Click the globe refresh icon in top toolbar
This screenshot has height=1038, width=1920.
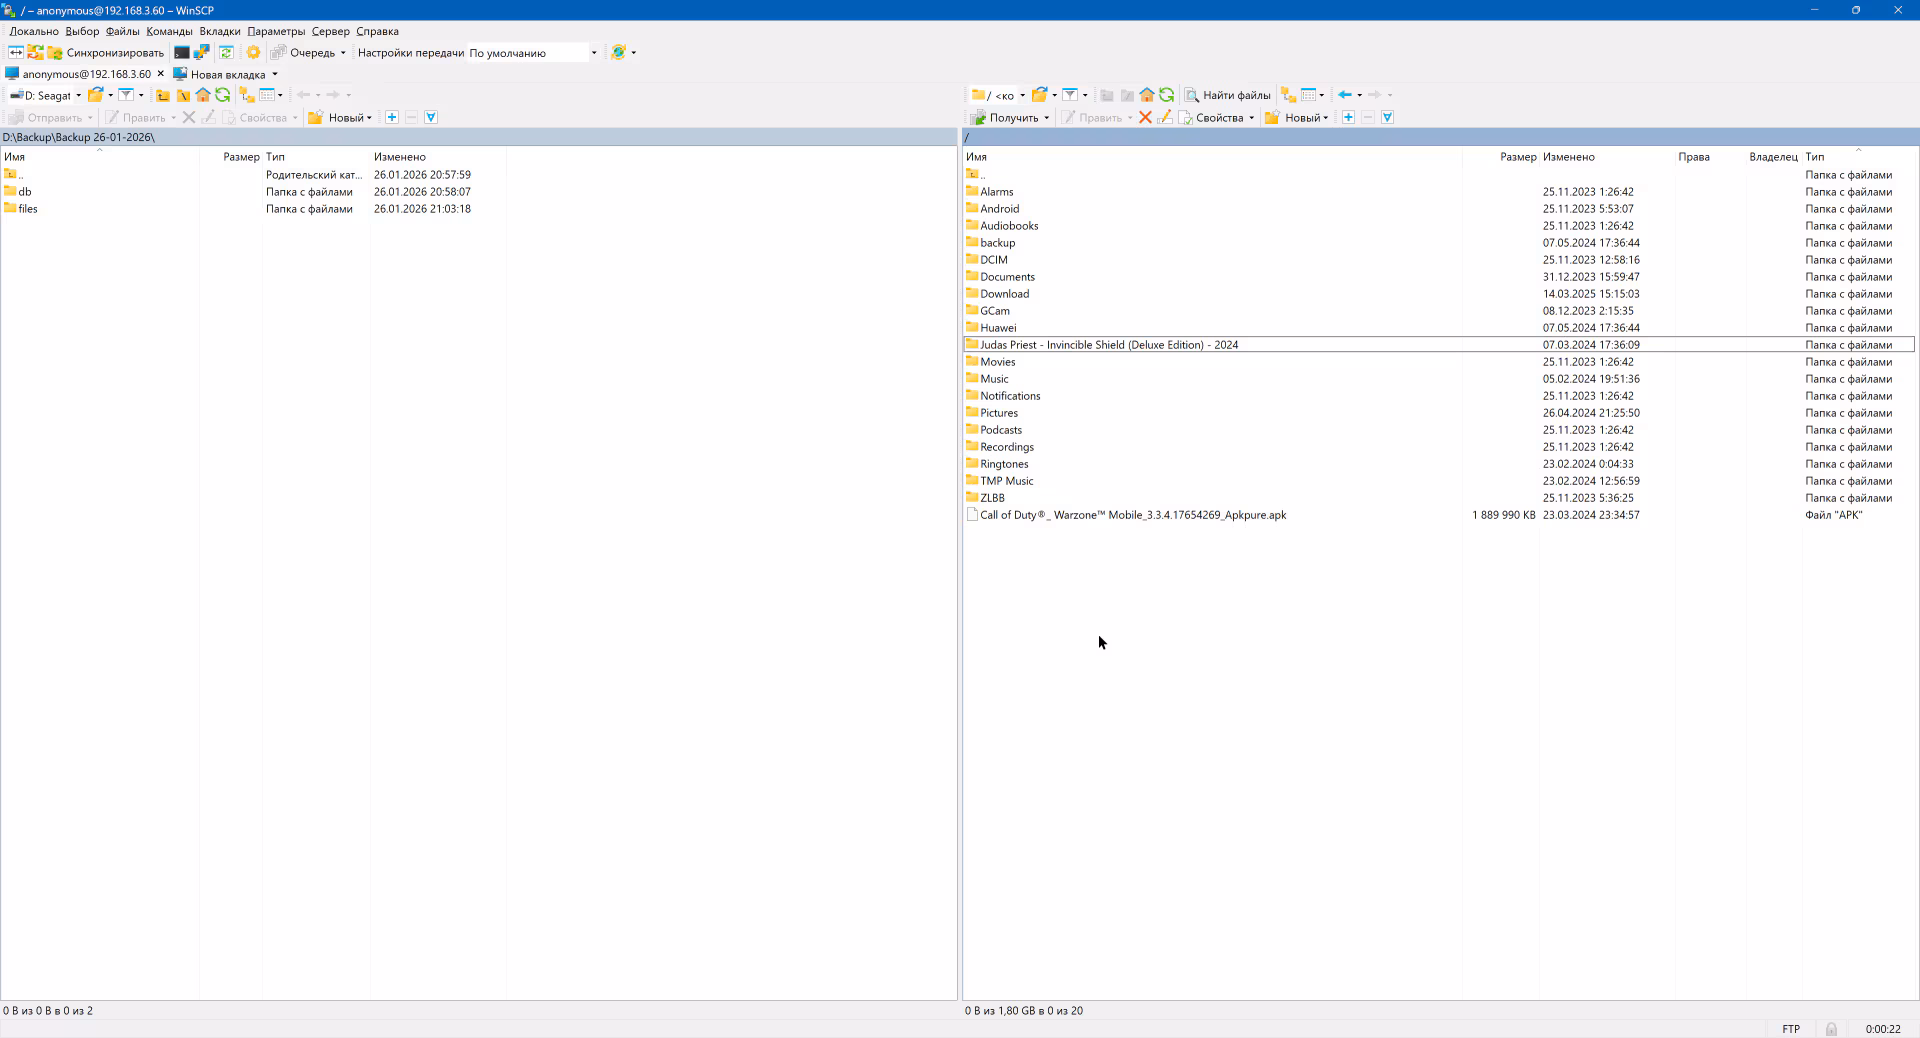pos(618,52)
